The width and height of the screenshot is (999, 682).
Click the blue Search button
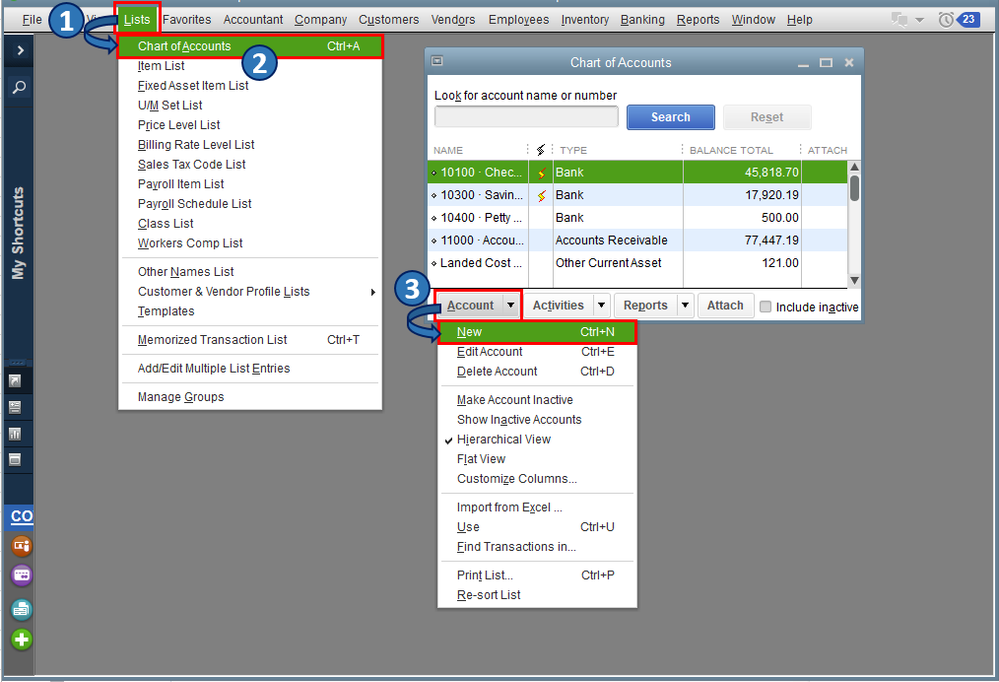(x=670, y=117)
